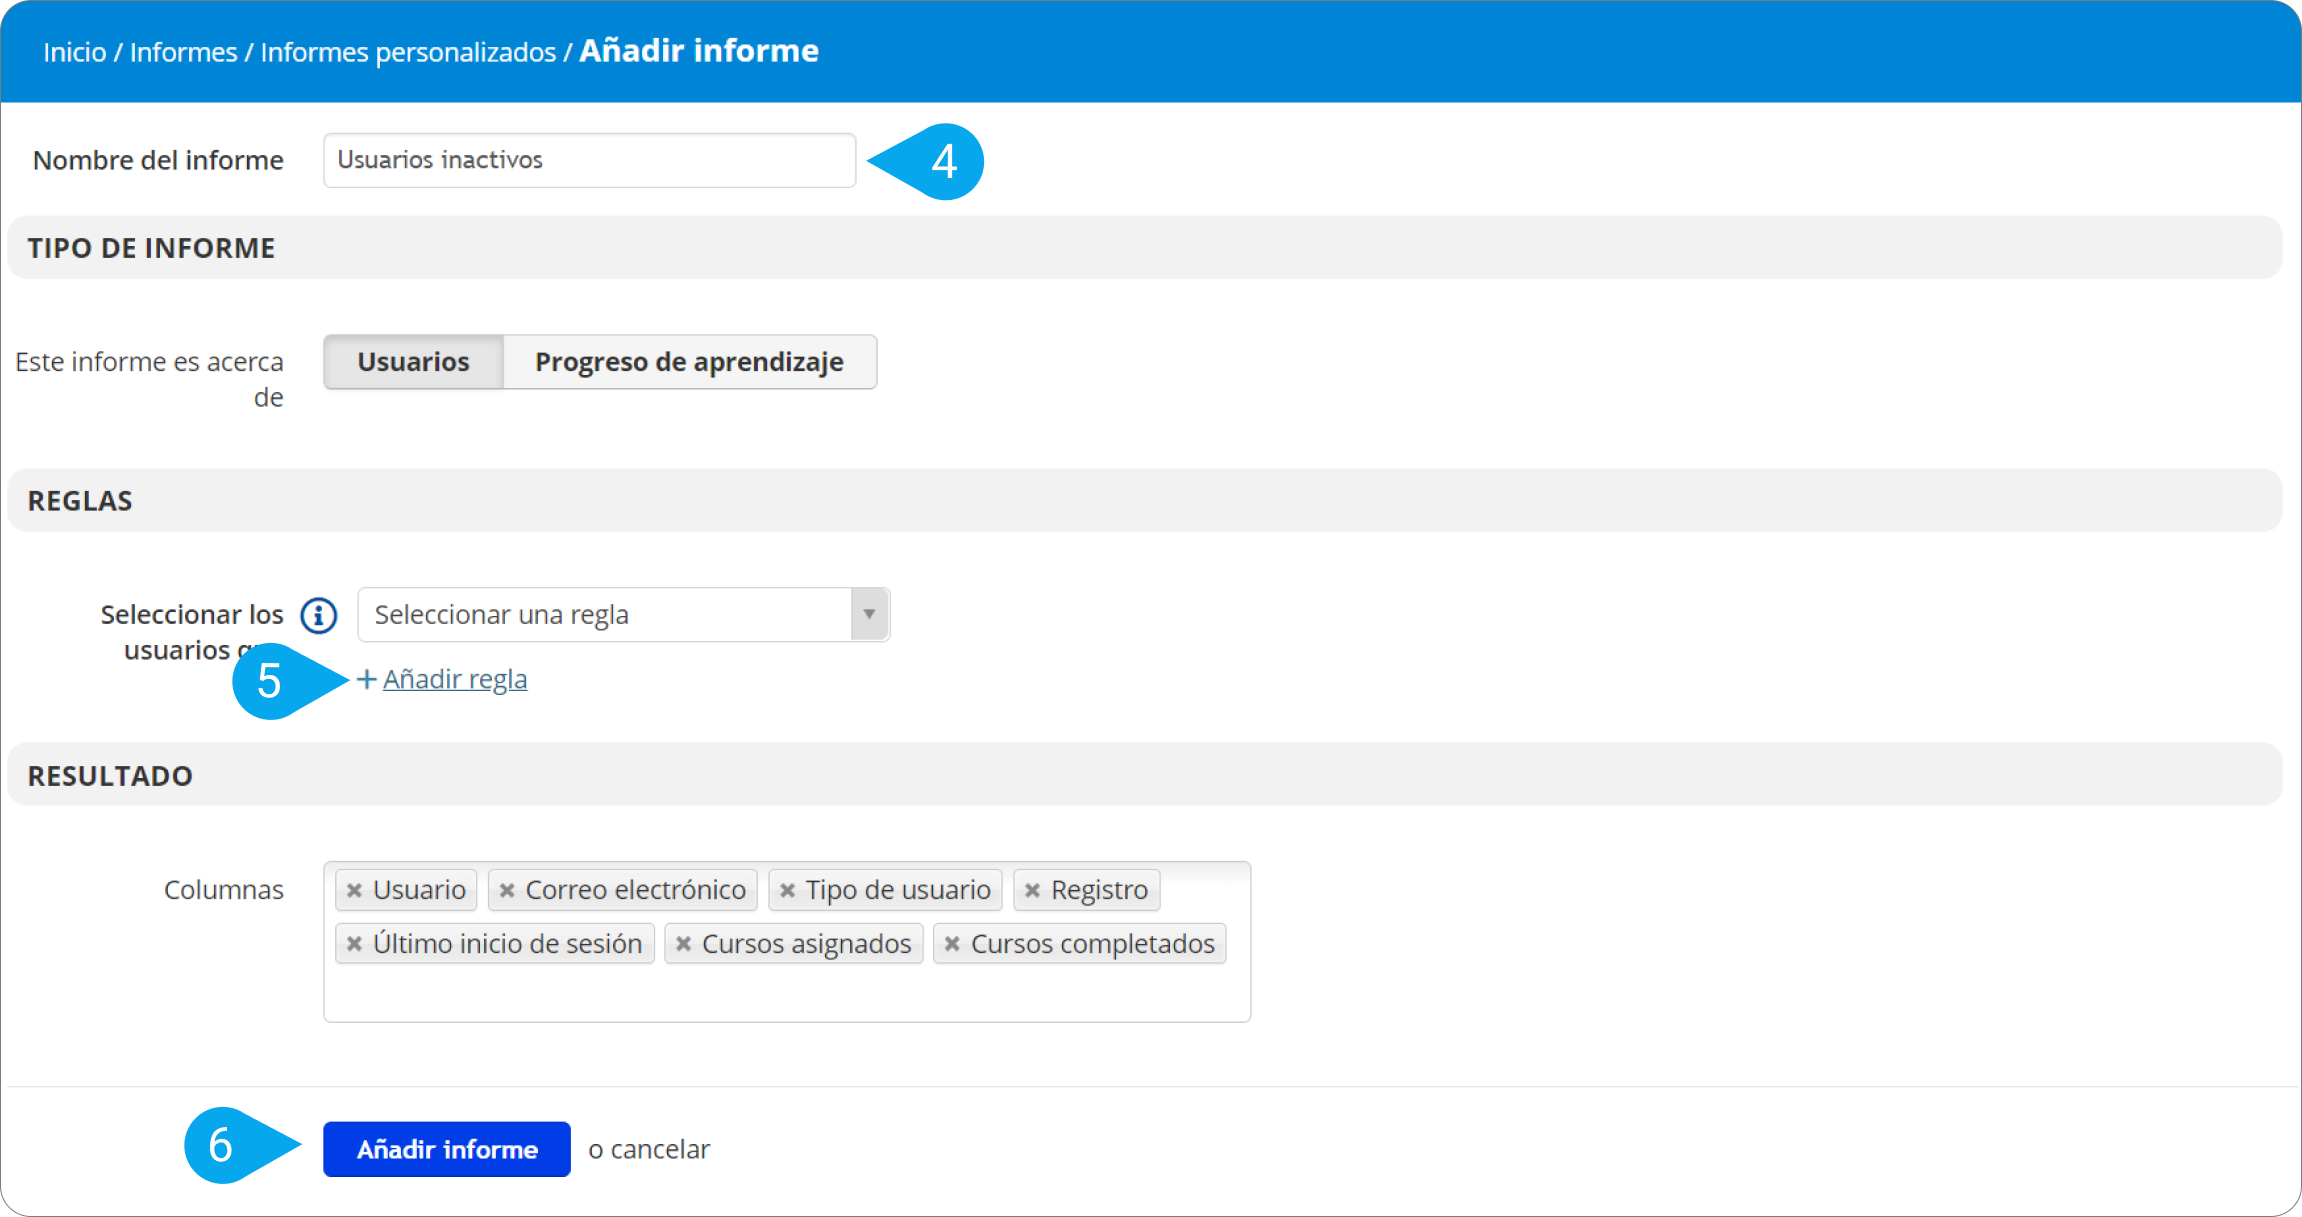
Task: Click the Cursos completados tag label
Action: (x=1092, y=944)
